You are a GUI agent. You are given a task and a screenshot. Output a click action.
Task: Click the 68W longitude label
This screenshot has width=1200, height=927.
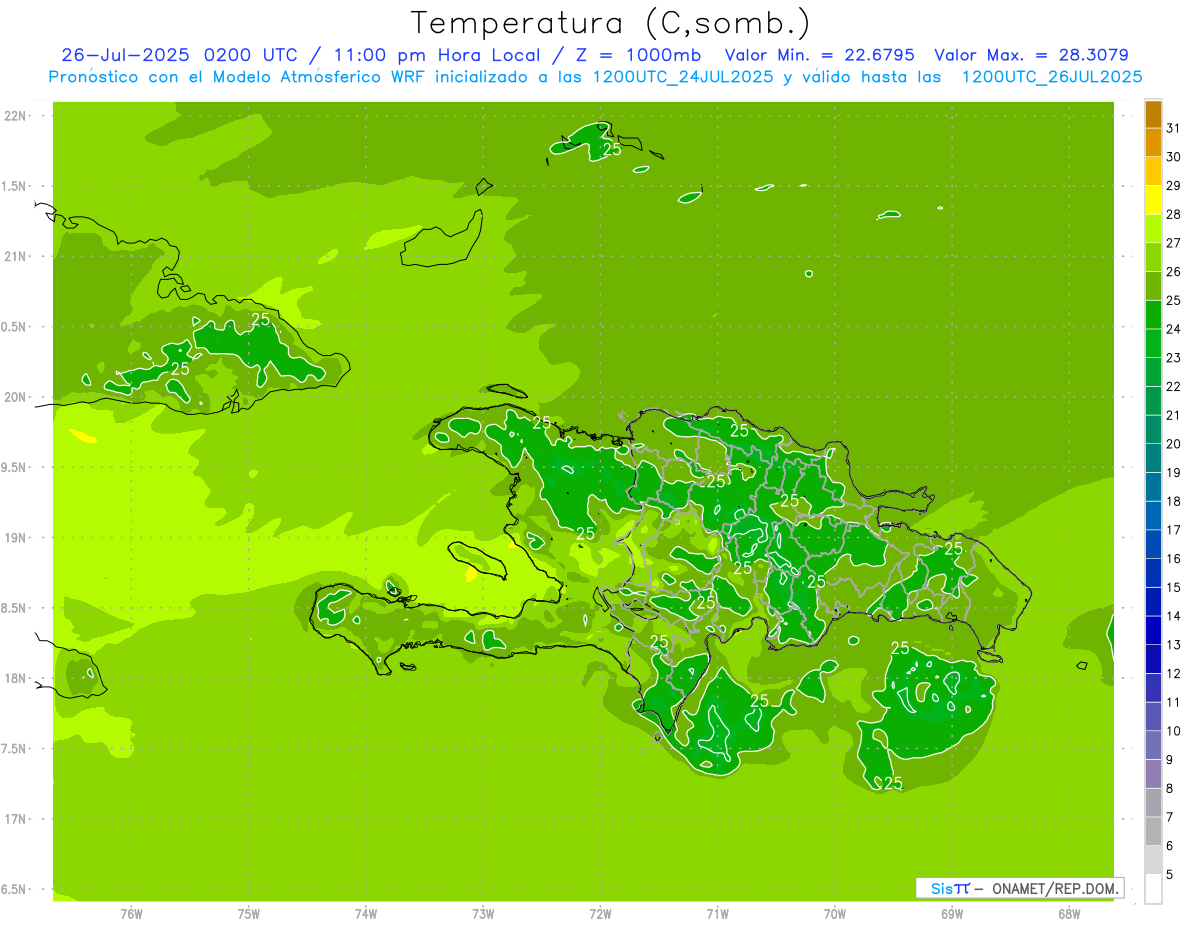click(x=1069, y=913)
